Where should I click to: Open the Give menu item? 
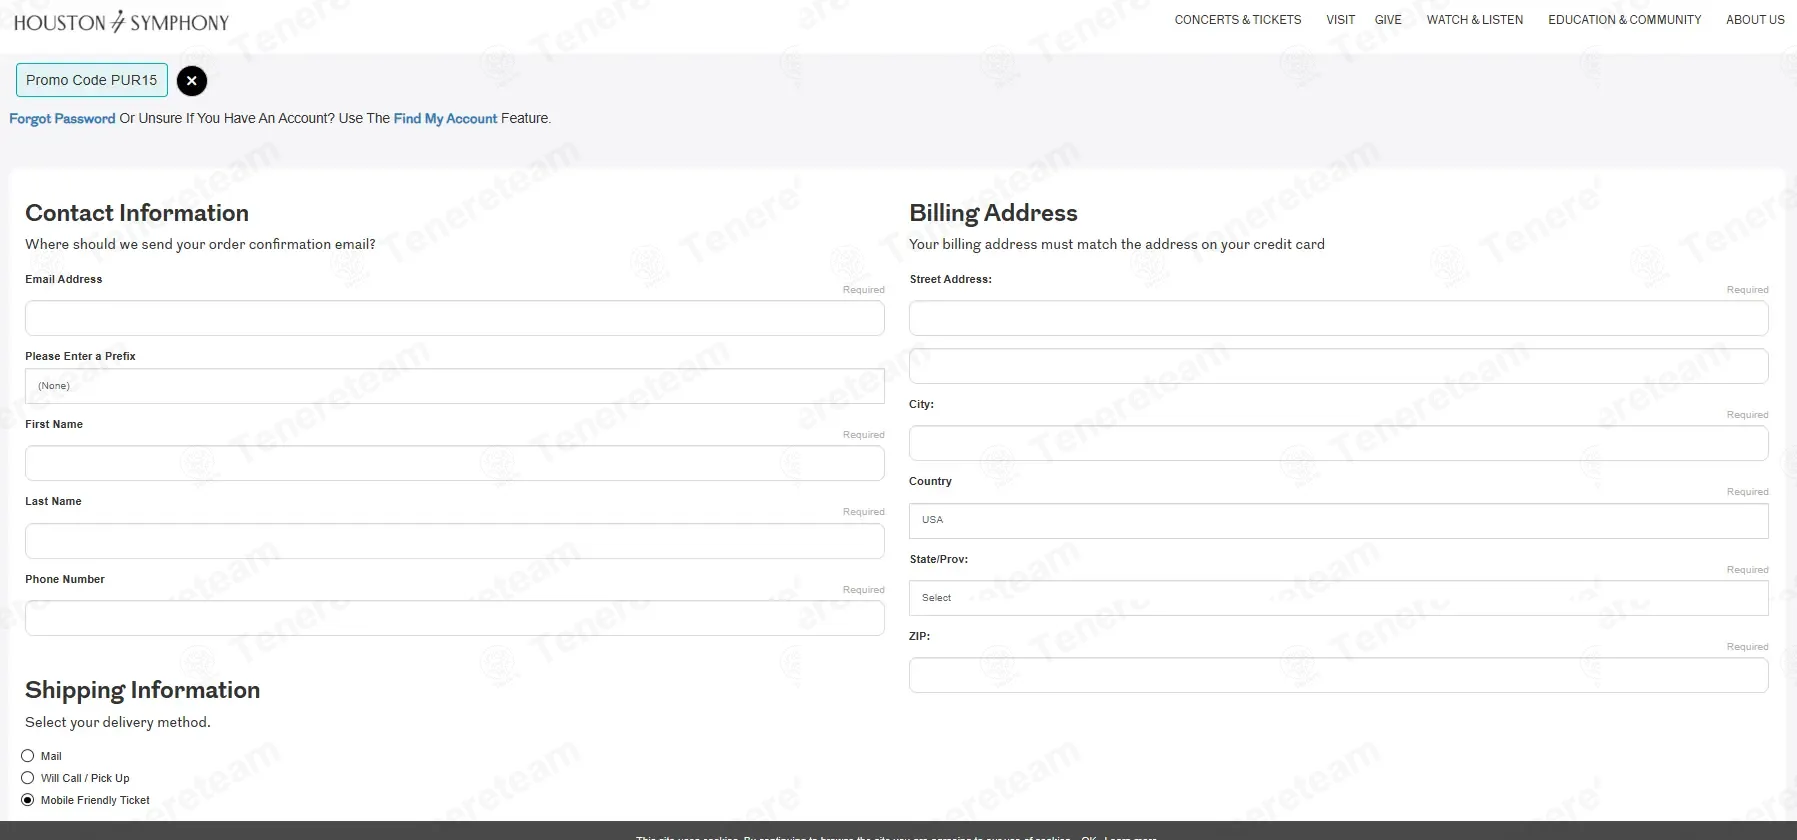[x=1387, y=20]
